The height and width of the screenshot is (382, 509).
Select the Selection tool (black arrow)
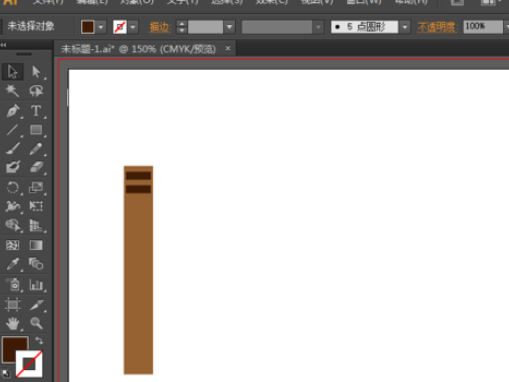click(x=13, y=72)
